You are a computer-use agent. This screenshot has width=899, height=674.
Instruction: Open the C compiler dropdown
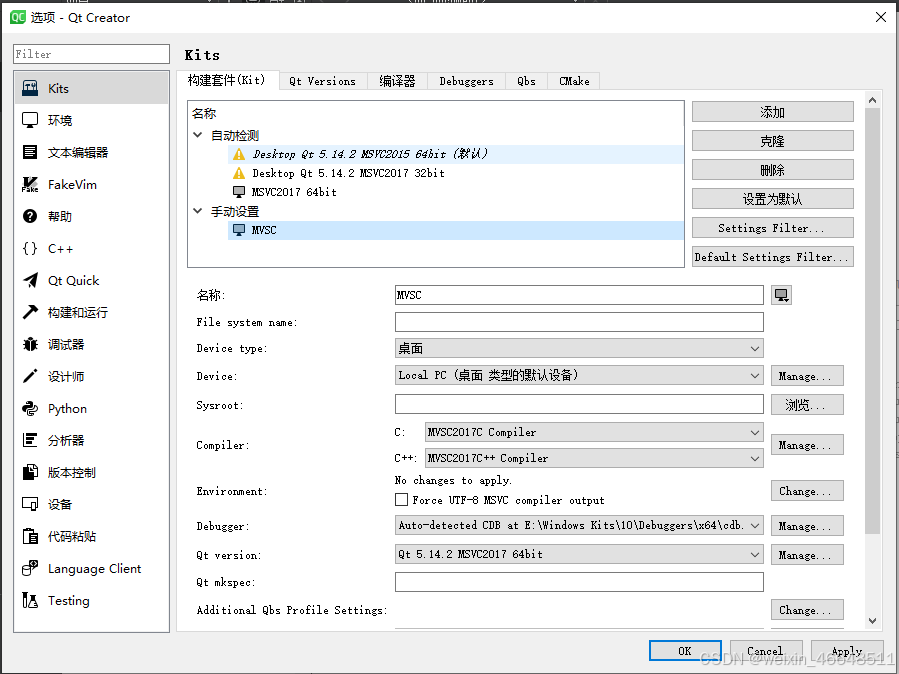(x=594, y=432)
